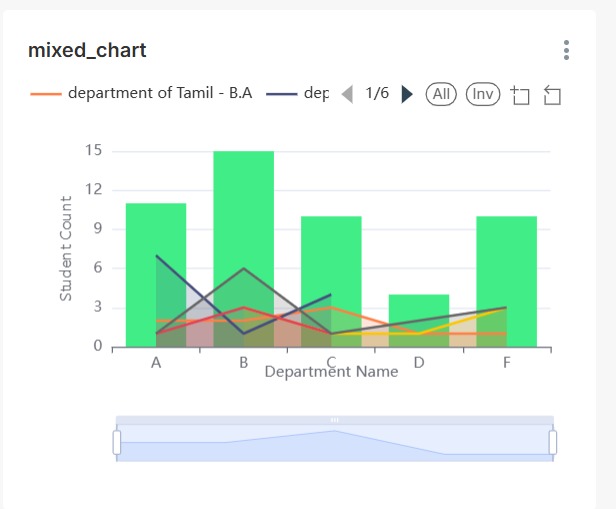616x509 pixels.
Task: Go to next legend page
Action: pyautogui.click(x=406, y=94)
